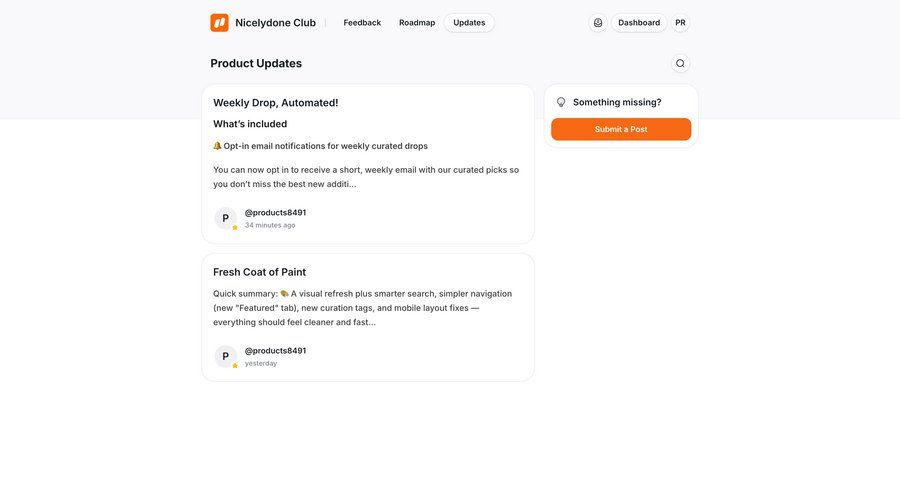Click the P avatar on Weekly Drop post
900x484 pixels.
click(x=226, y=218)
